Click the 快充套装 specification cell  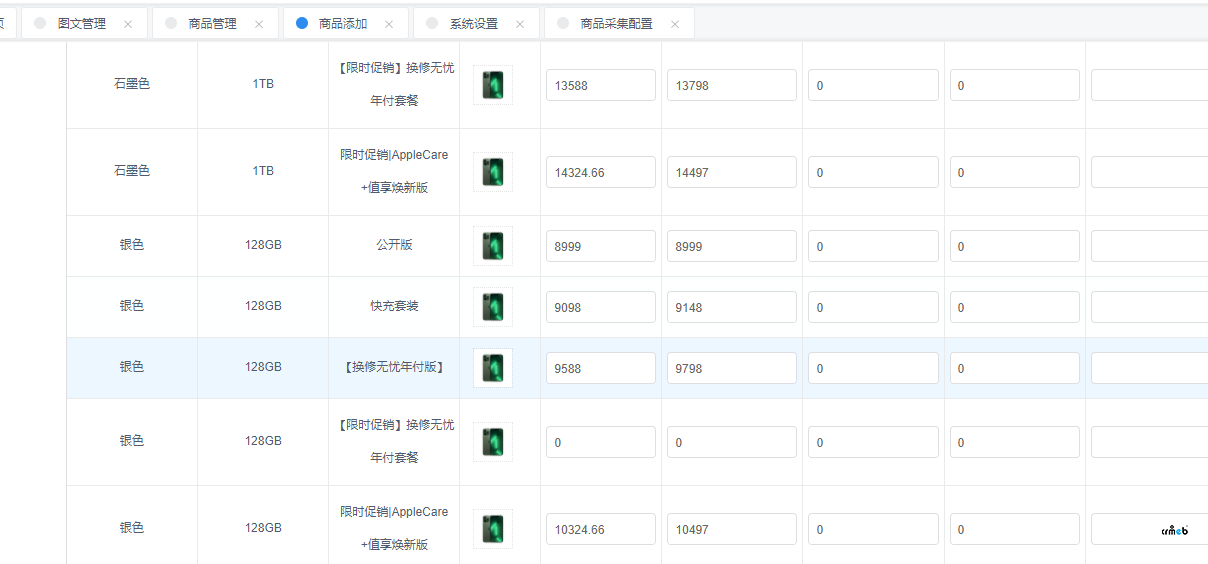(x=394, y=306)
